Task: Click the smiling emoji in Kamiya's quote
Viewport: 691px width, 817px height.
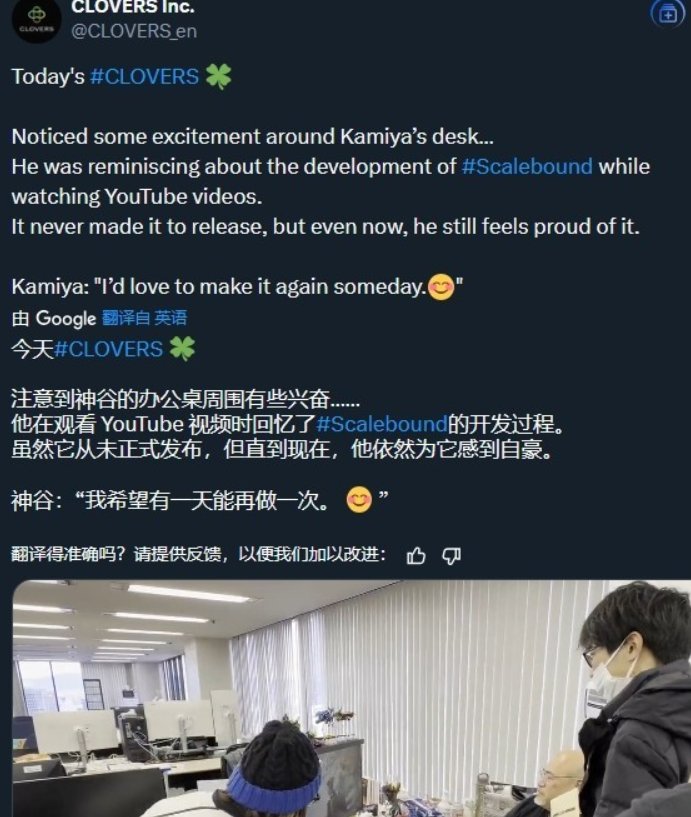Action: (x=441, y=287)
